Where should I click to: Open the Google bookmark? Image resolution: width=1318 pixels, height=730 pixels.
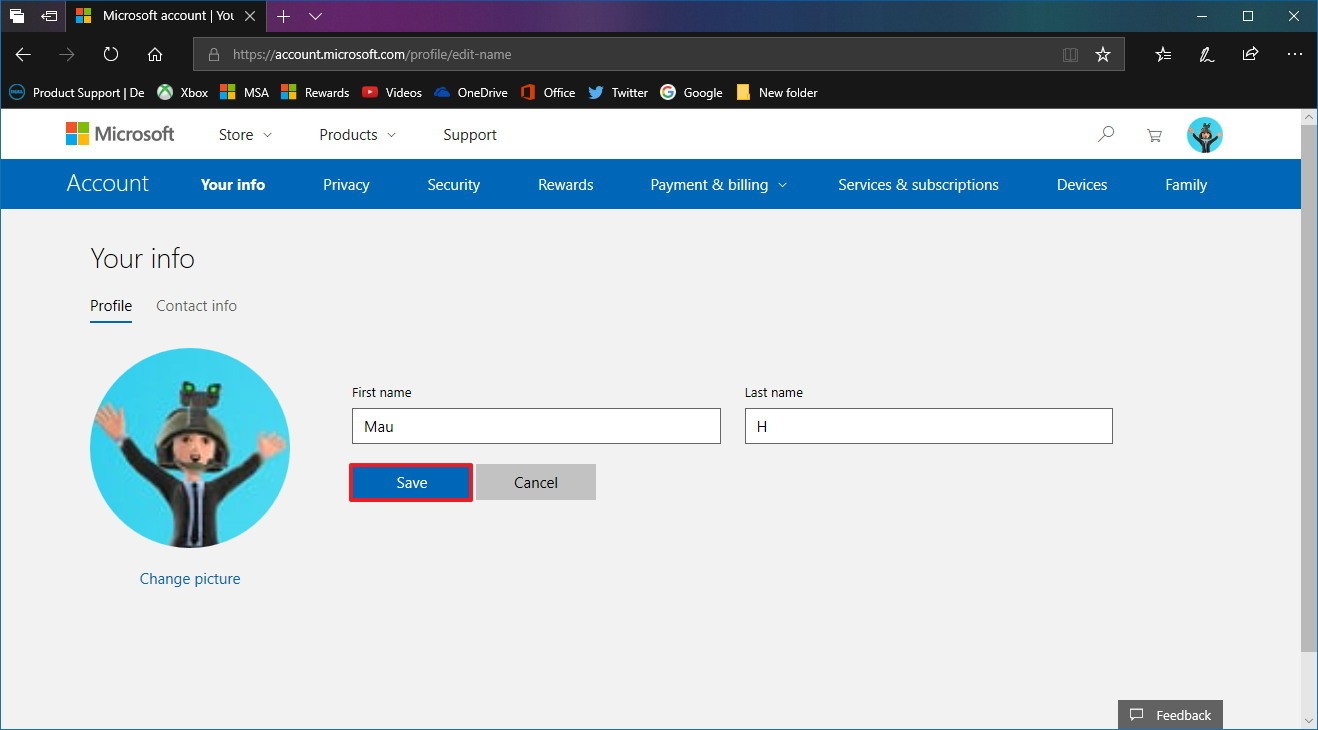pos(691,92)
